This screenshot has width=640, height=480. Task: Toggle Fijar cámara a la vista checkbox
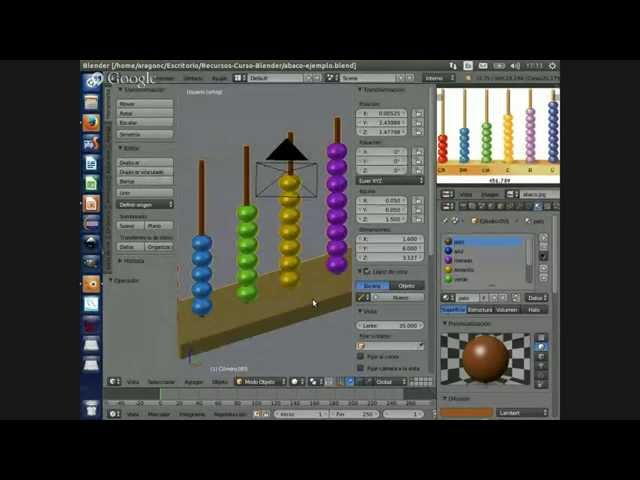(360, 368)
